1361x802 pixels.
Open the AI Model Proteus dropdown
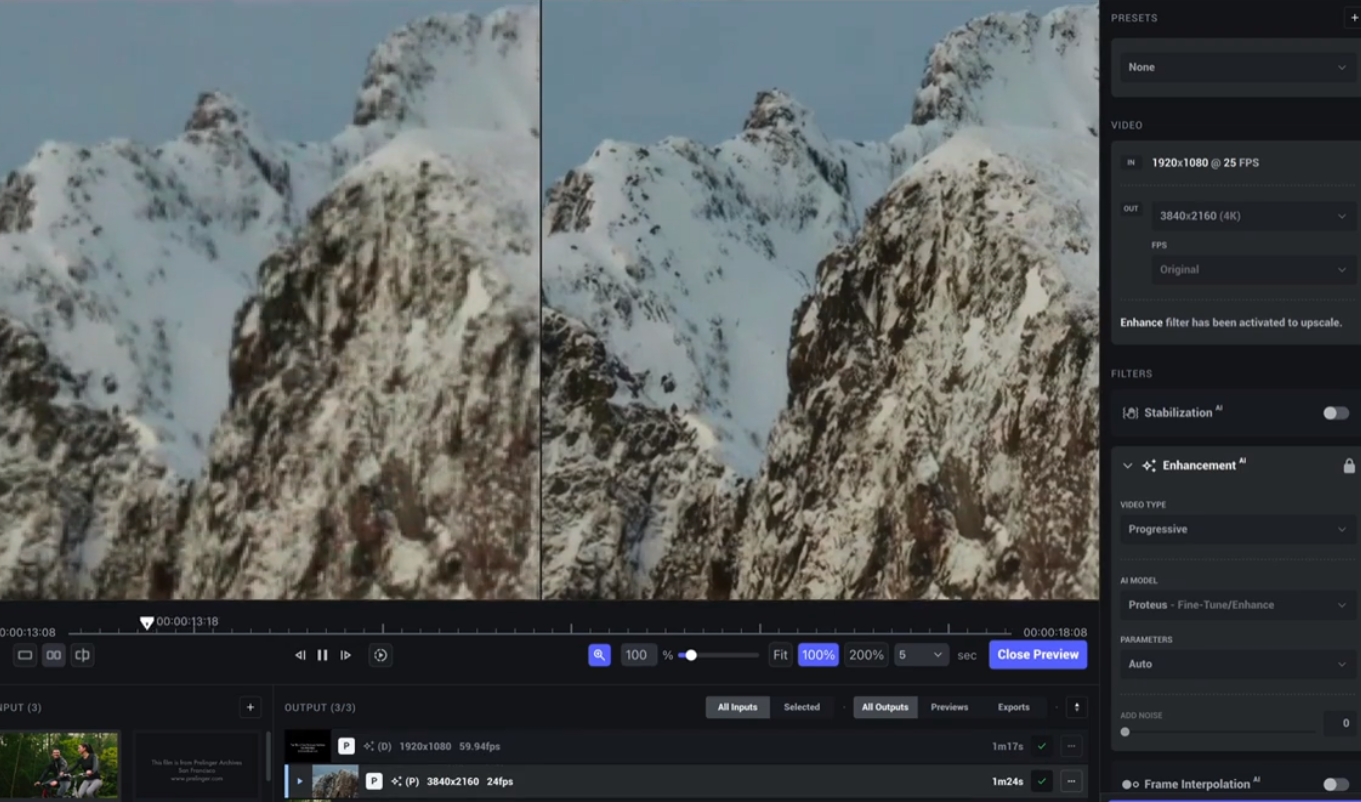point(1236,605)
